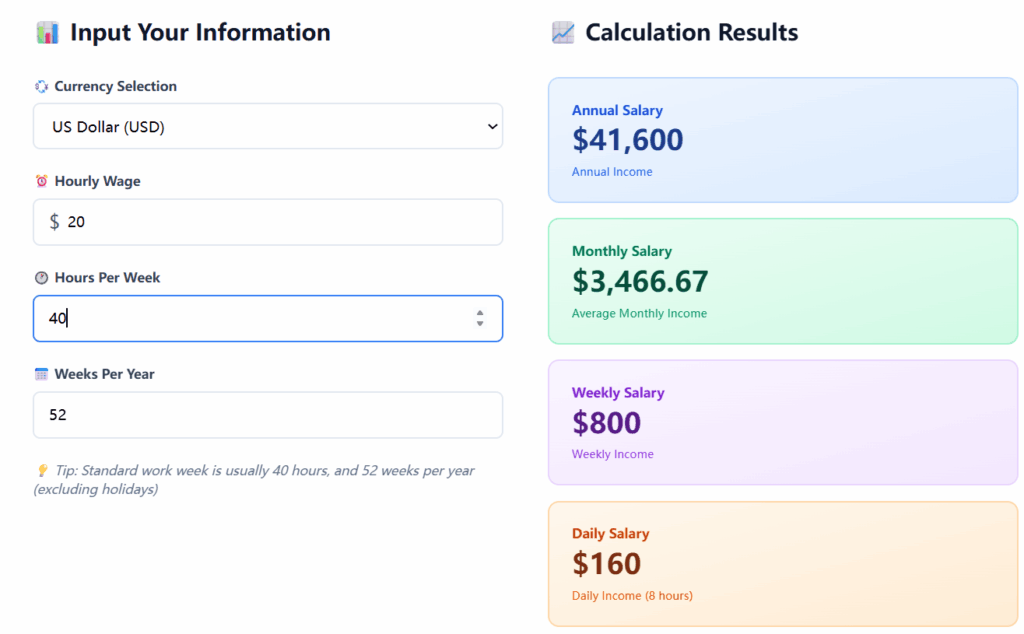Click the currency icon next to Currency Selection
The image size is (1024, 634).
(40, 86)
